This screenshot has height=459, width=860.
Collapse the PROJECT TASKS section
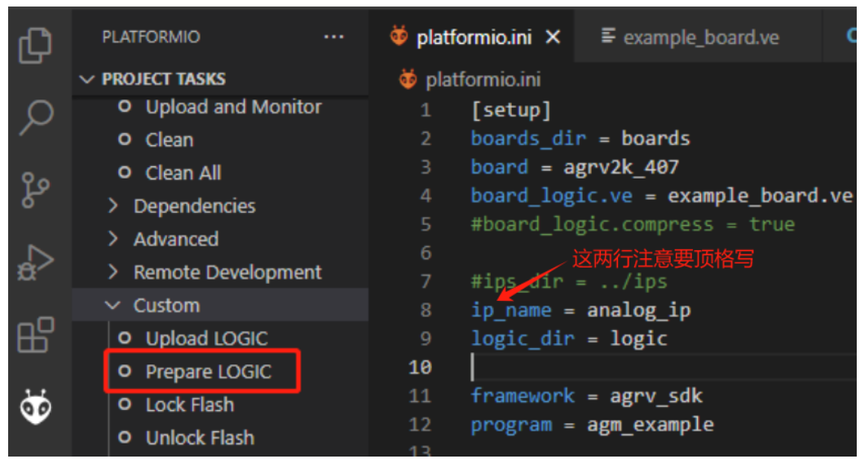[87, 80]
